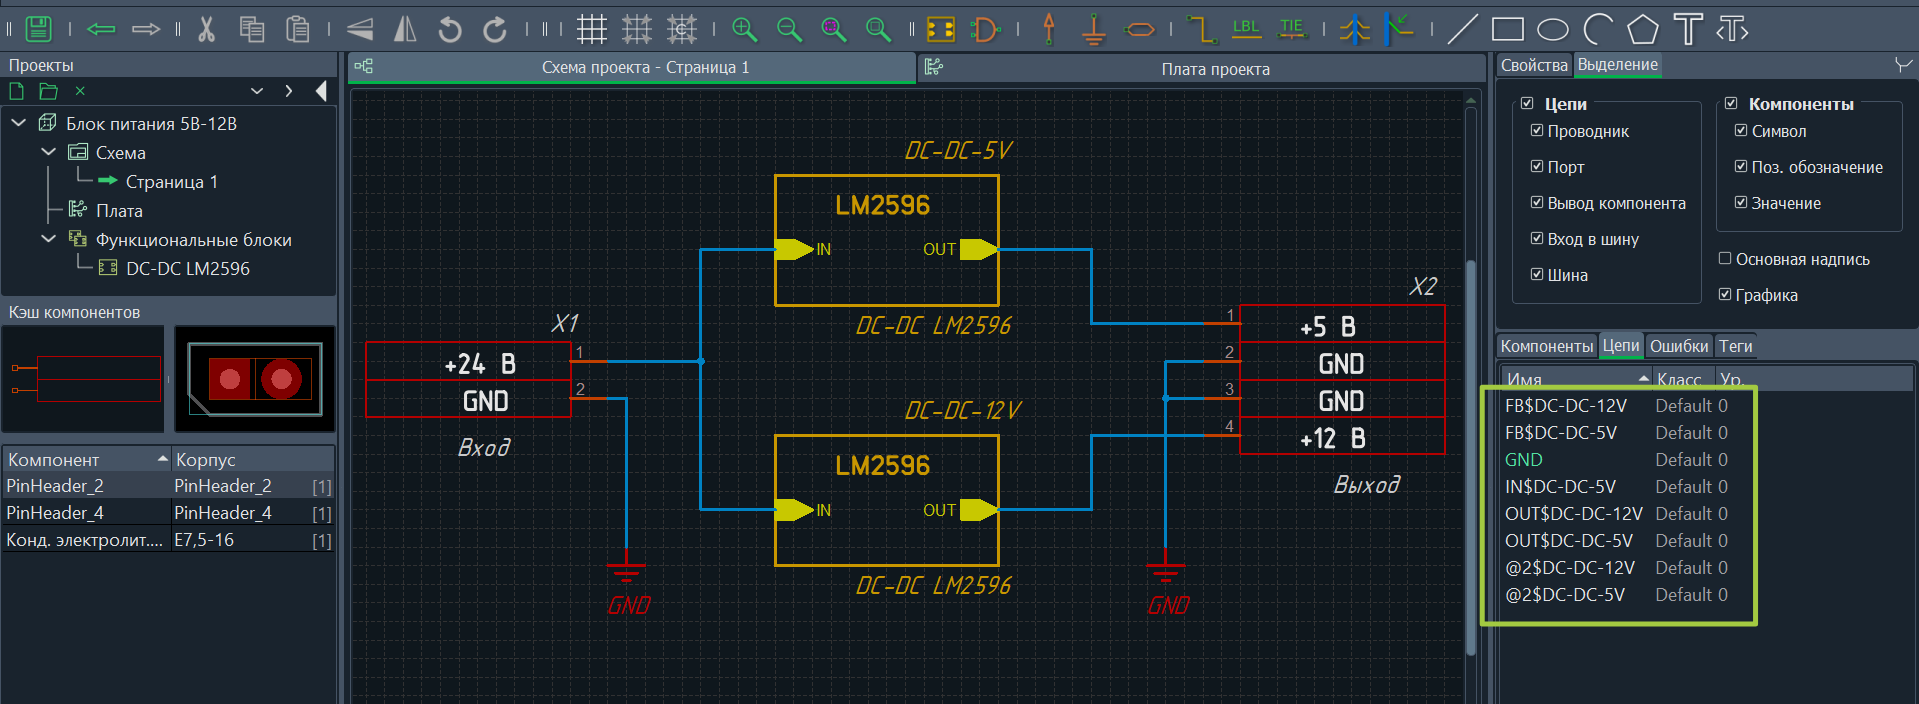Click the Zoom in magnifier icon
This screenshot has width=1919, height=704.
(x=744, y=29)
